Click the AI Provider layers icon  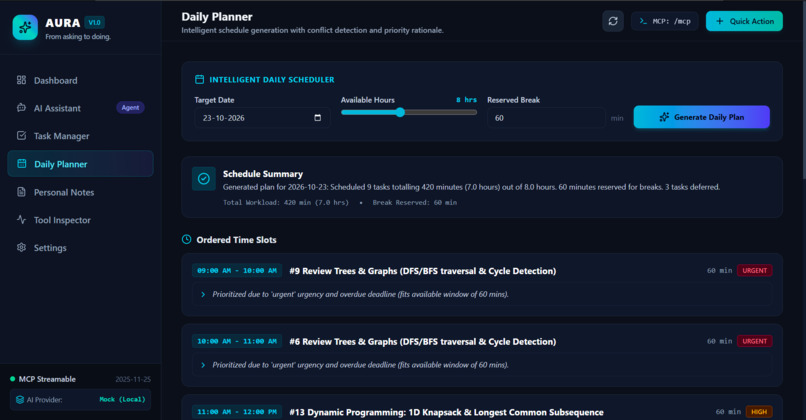click(x=20, y=399)
